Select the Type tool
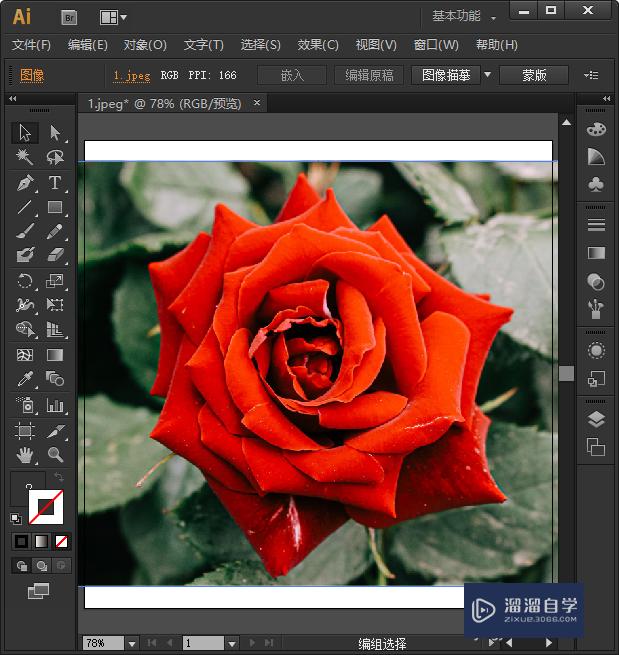619x655 pixels. [x=55, y=183]
